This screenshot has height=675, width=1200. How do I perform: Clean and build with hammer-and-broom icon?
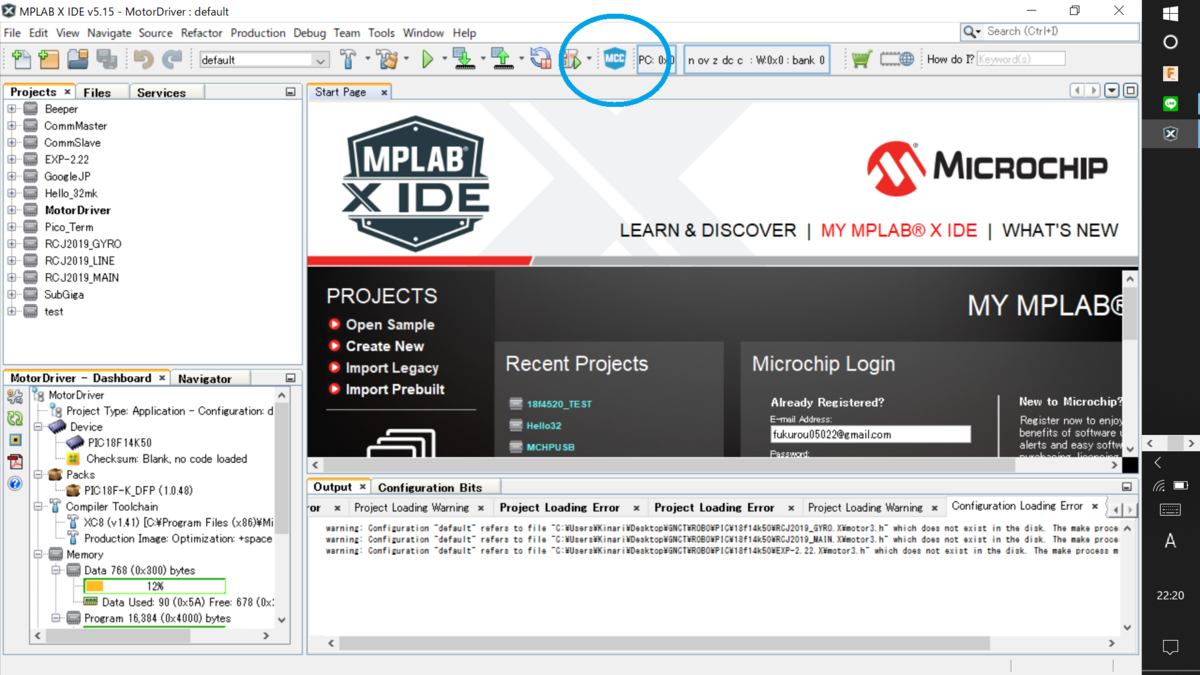point(387,60)
